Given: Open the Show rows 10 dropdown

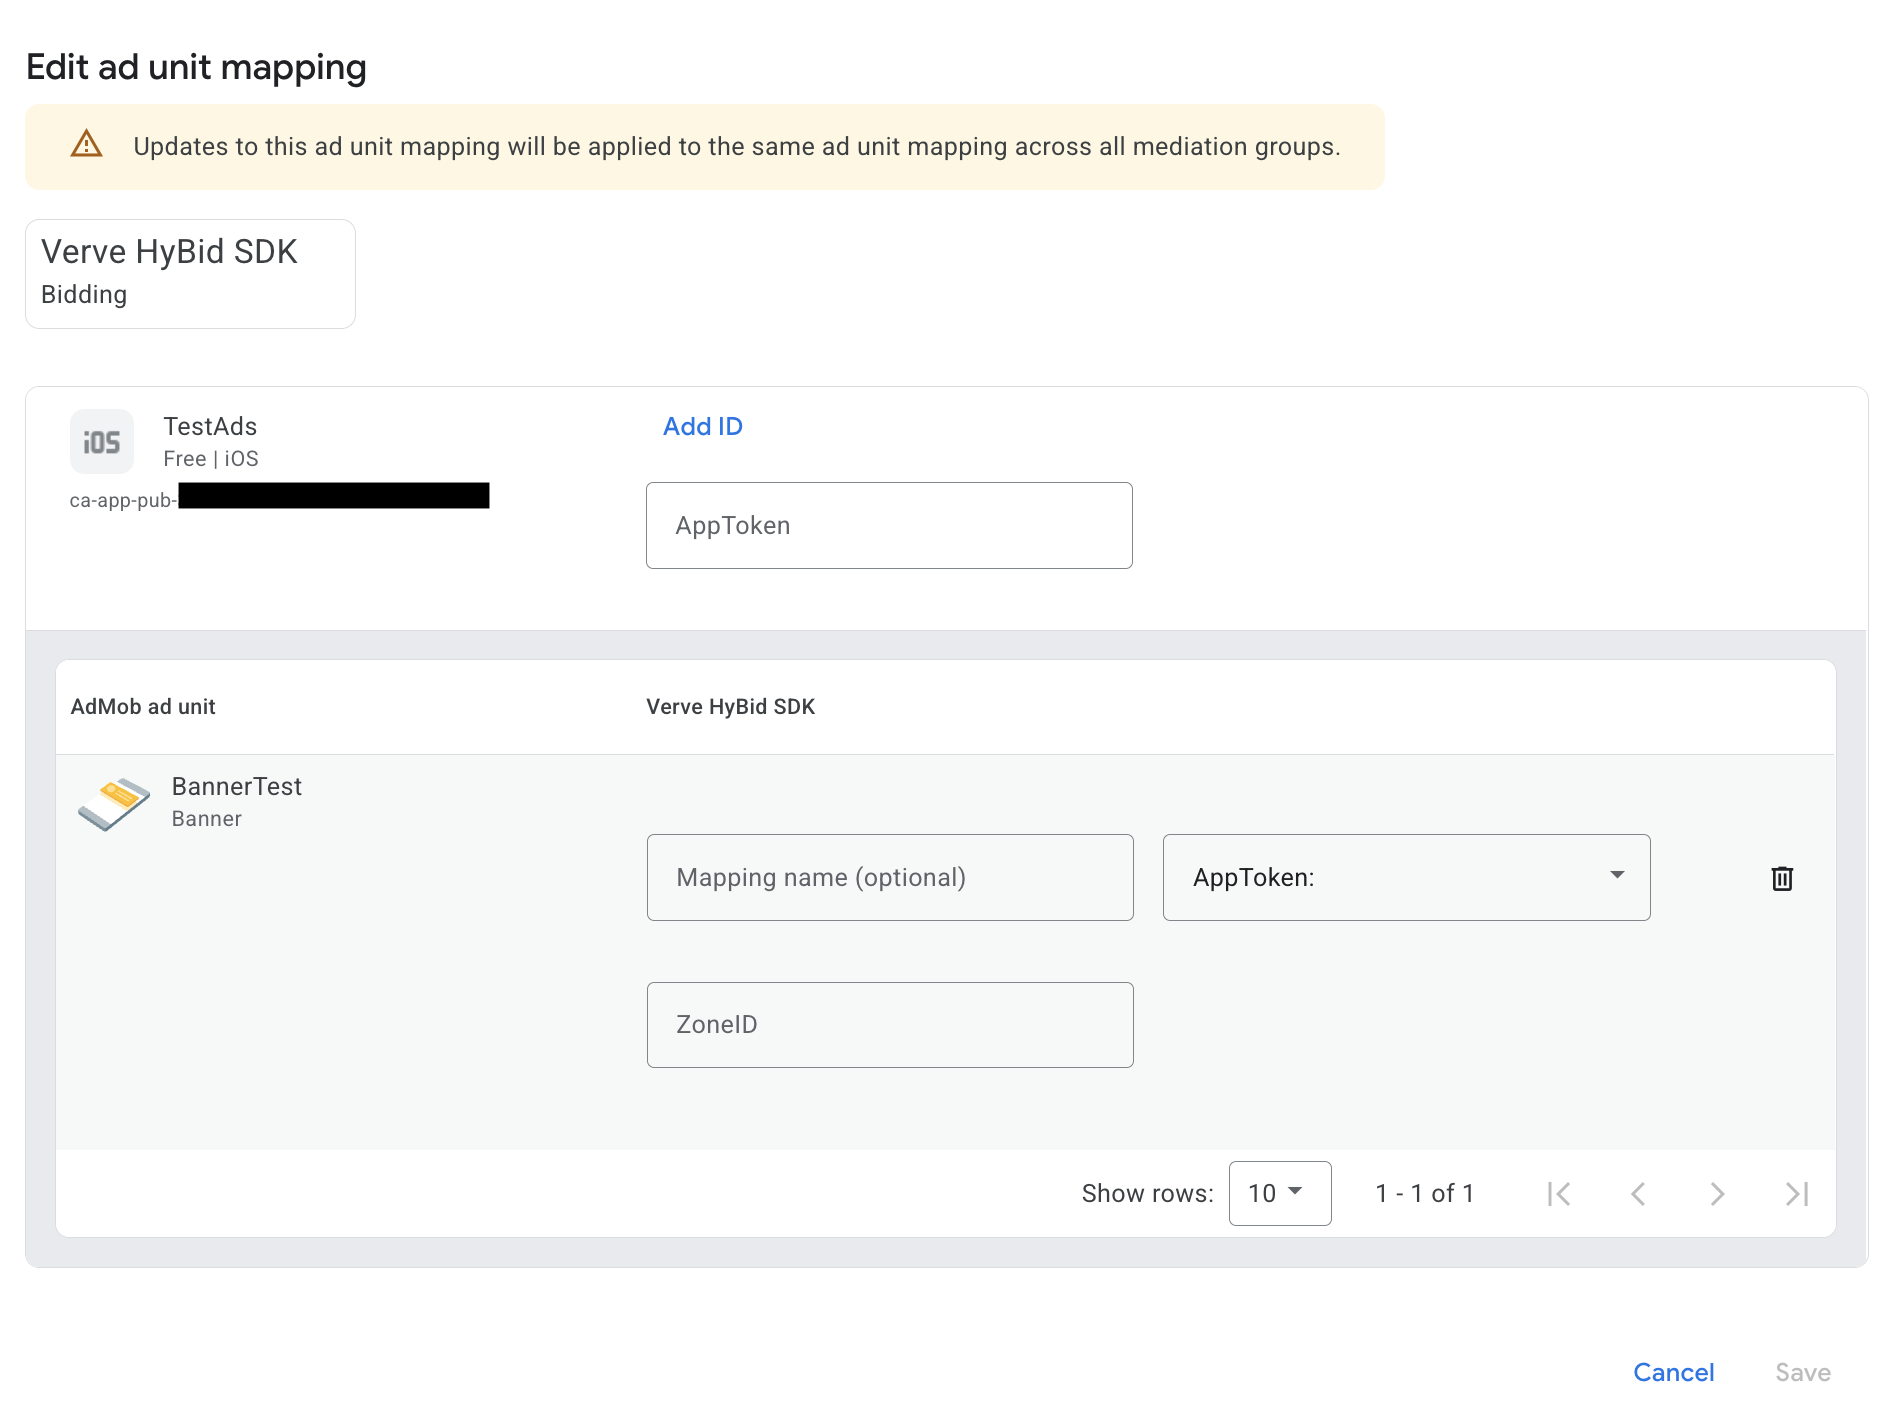Looking at the screenshot, I should point(1279,1193).
